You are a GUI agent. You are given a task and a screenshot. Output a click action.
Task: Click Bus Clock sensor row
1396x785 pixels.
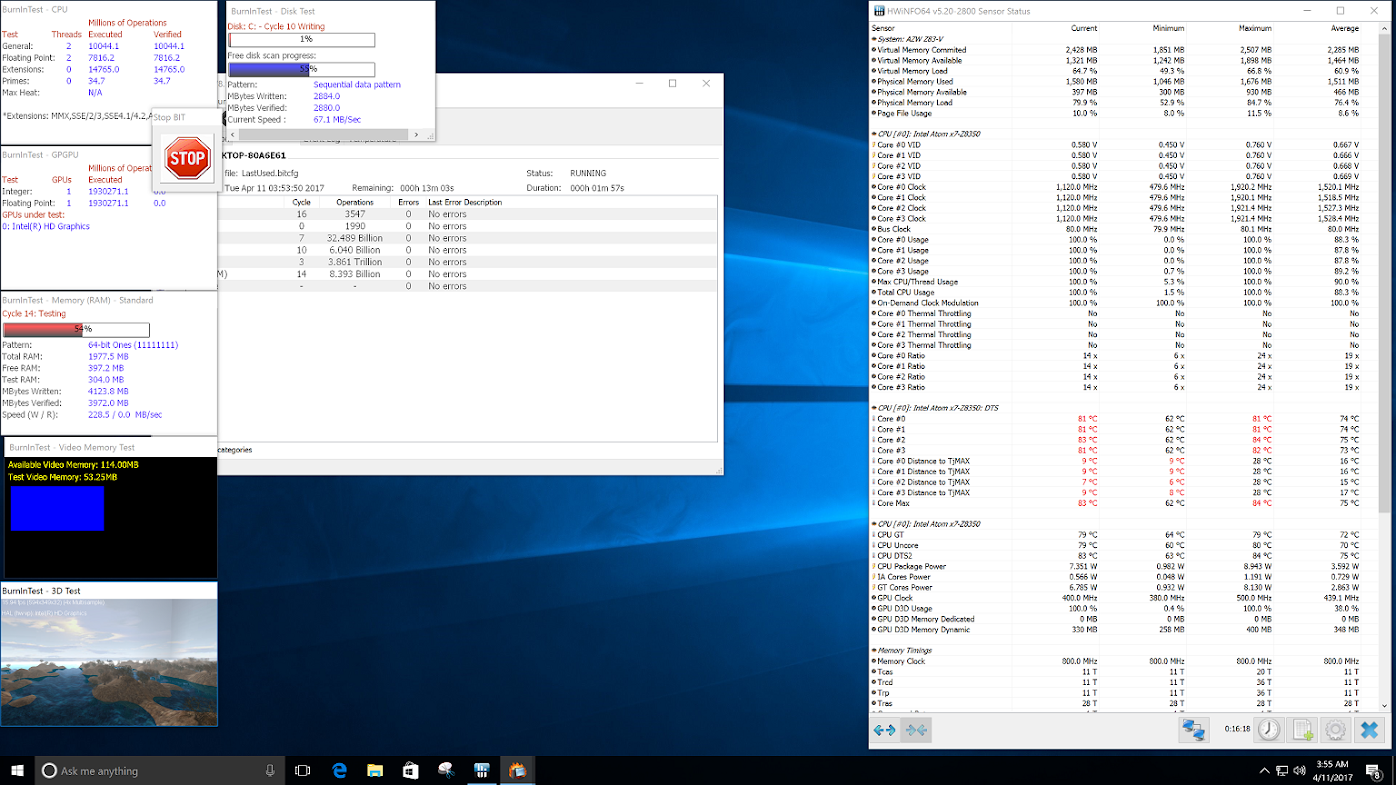point(1115,229)
